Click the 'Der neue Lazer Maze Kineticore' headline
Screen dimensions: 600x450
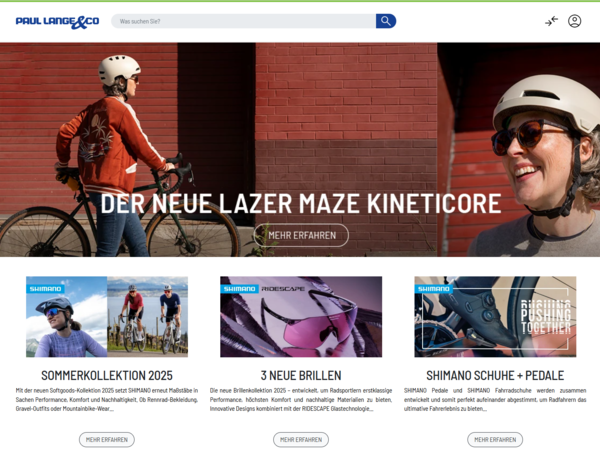click(301, 203)
